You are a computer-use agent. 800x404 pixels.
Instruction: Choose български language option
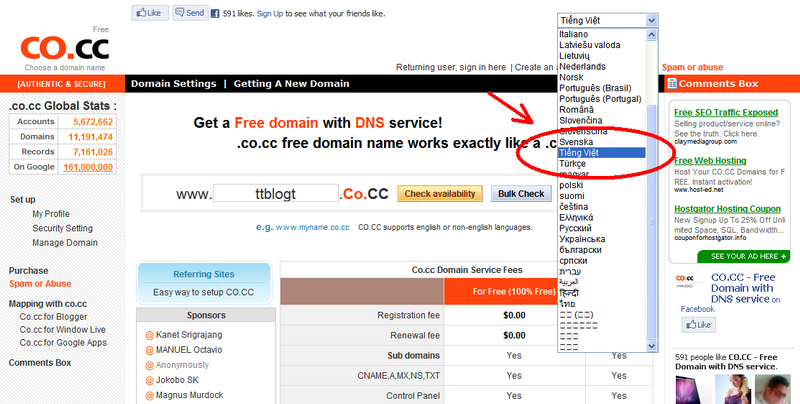point(580,249)
